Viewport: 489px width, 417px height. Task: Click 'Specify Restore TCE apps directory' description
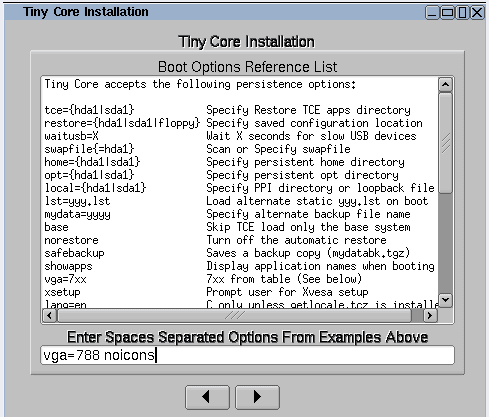point(308,110)
